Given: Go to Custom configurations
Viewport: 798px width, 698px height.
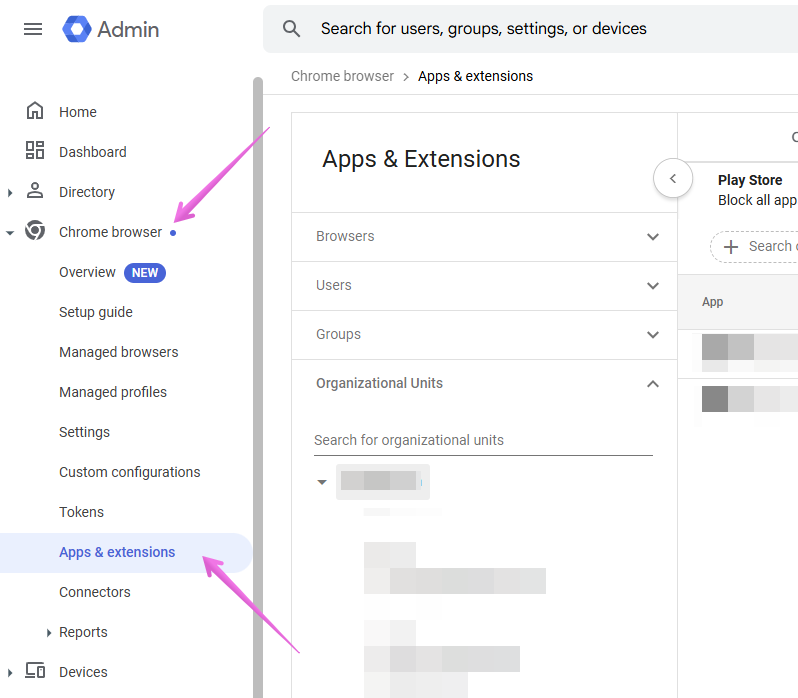Looking at the screenshot, I should coord(129,472).
